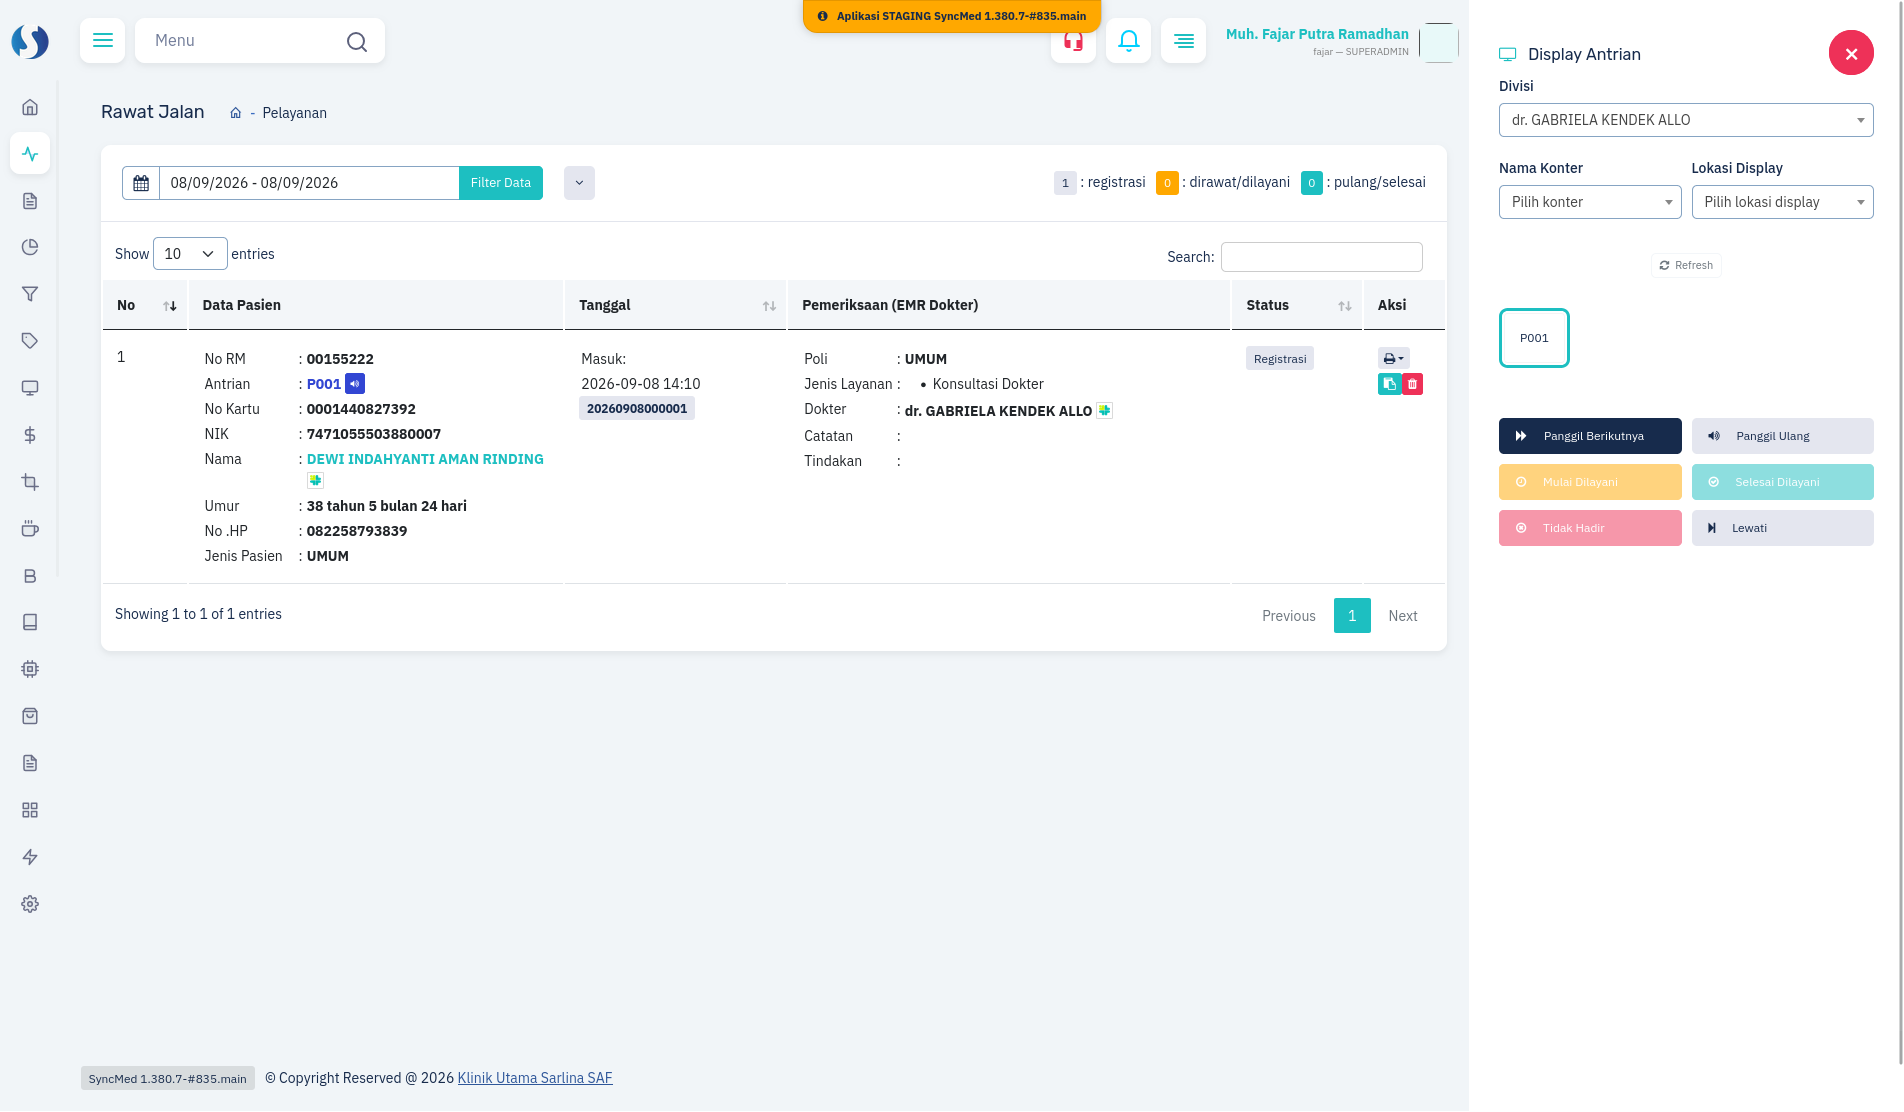Click the teal copy icon in Aksi column

1390,384
